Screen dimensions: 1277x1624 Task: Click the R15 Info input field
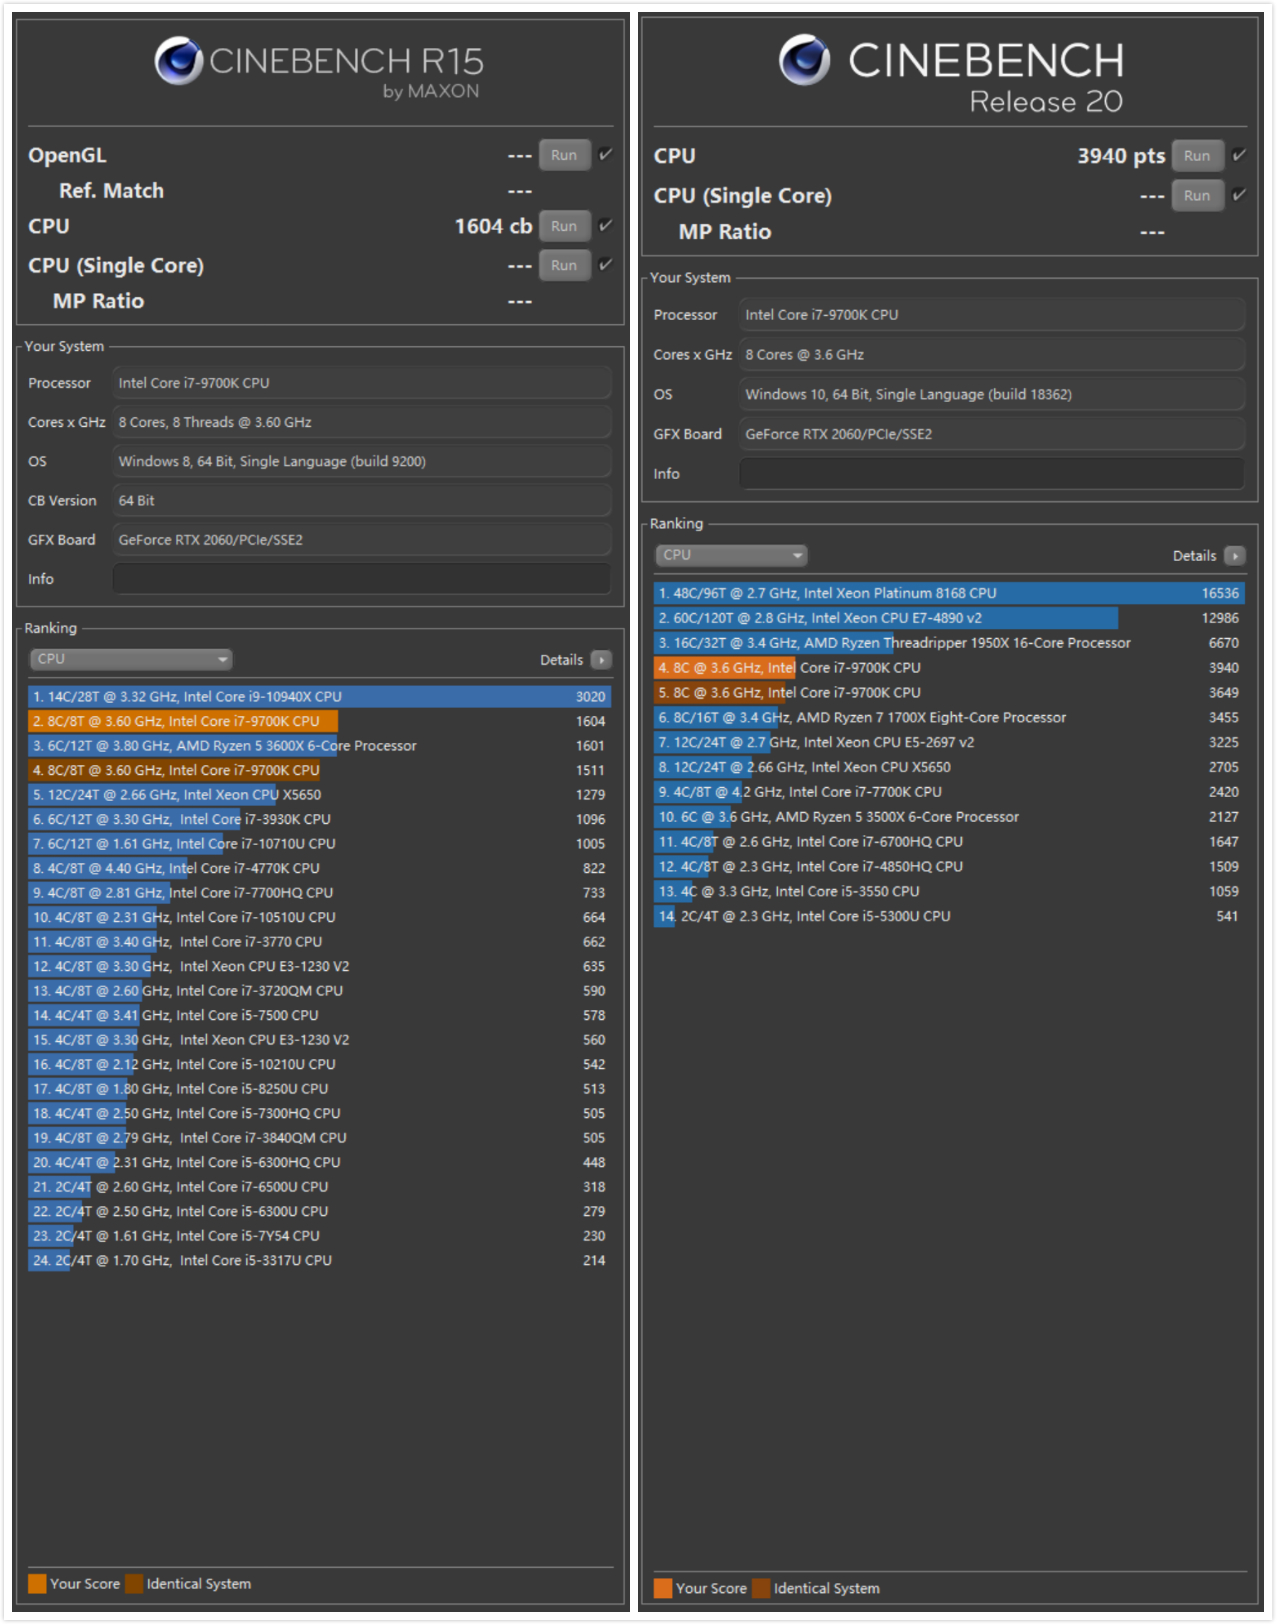pyautogui.click(x=361, y=579)
